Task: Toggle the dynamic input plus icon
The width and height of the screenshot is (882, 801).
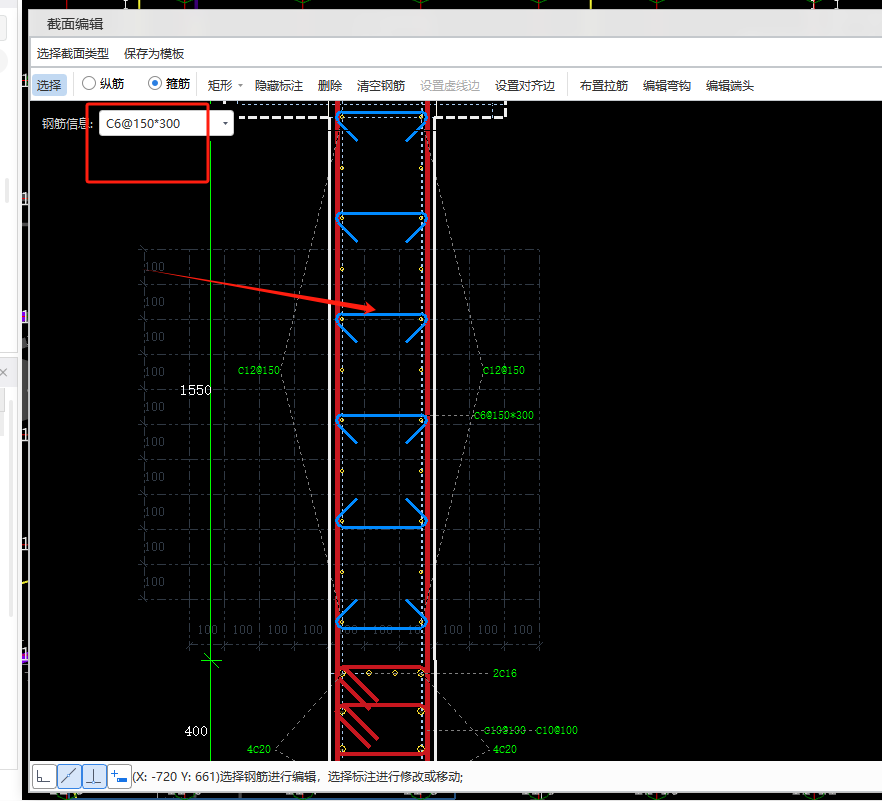Action: coord(119,777)
